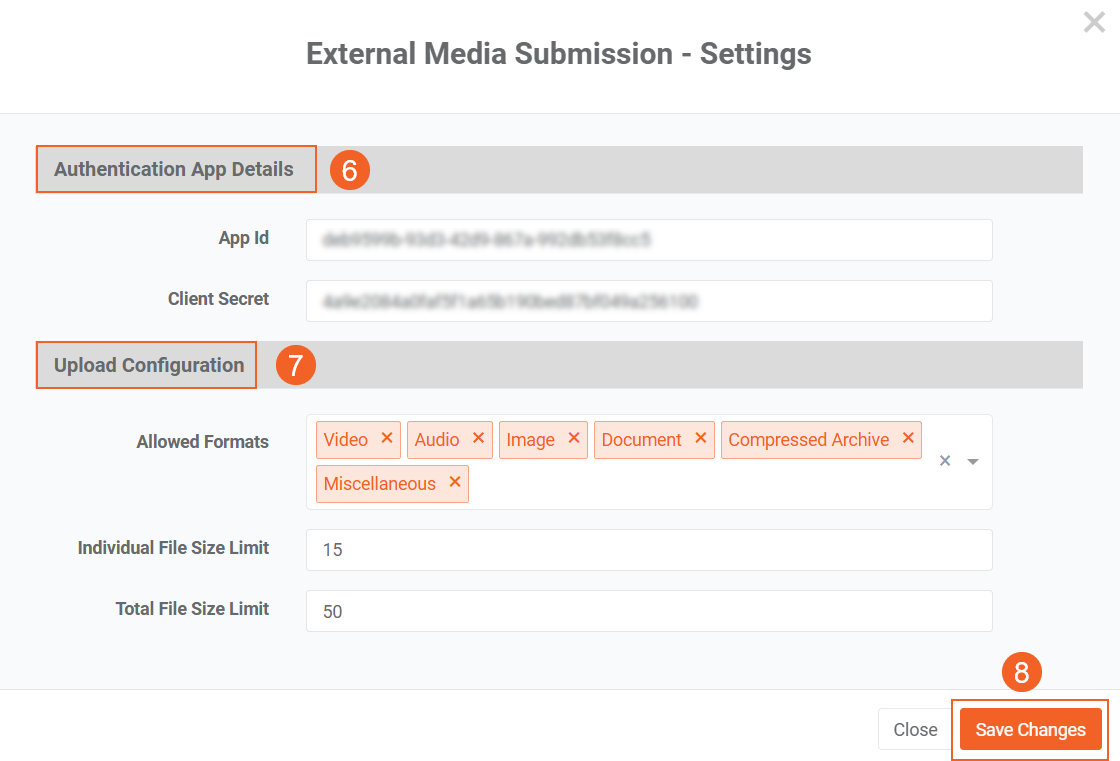Remove the Miscellaneous format tag
1120x761 pixels.
455,483
